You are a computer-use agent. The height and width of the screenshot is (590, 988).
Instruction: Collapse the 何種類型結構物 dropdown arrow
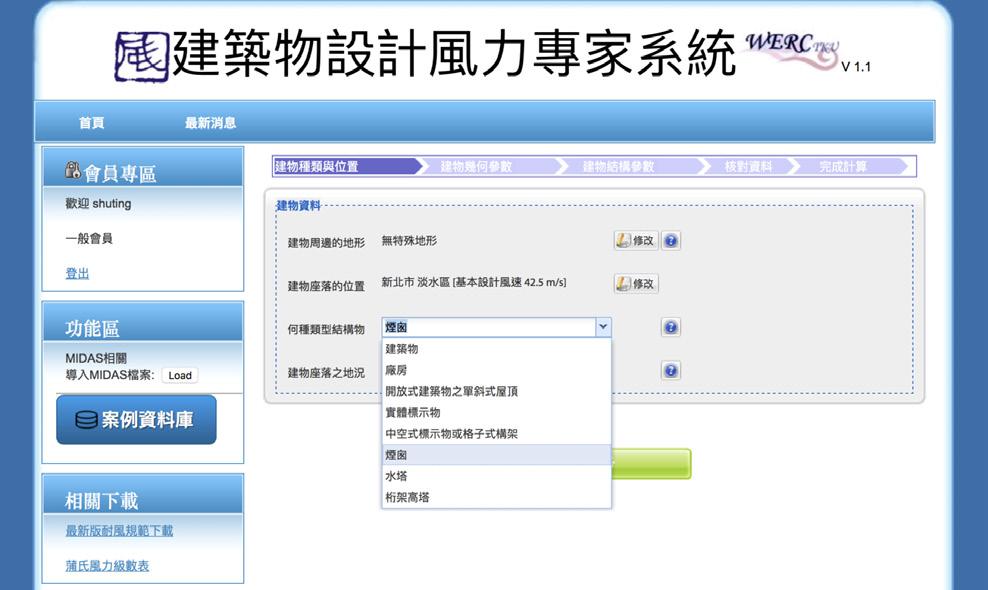click(603, 327)
